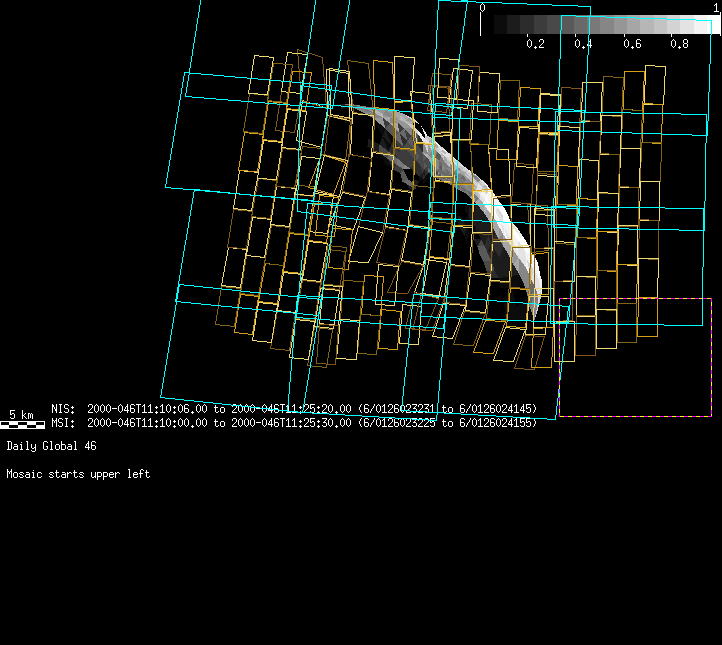
Task: Click the "5 km" scale text
Action: [22, 414]
